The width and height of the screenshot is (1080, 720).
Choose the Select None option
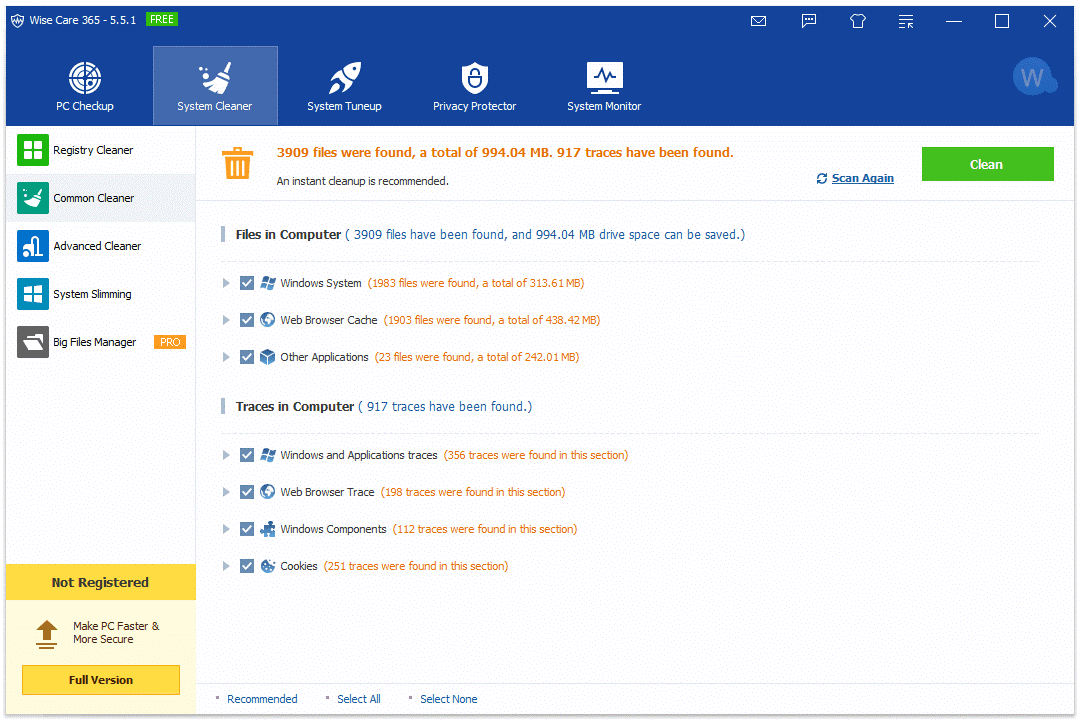(448, 699)
